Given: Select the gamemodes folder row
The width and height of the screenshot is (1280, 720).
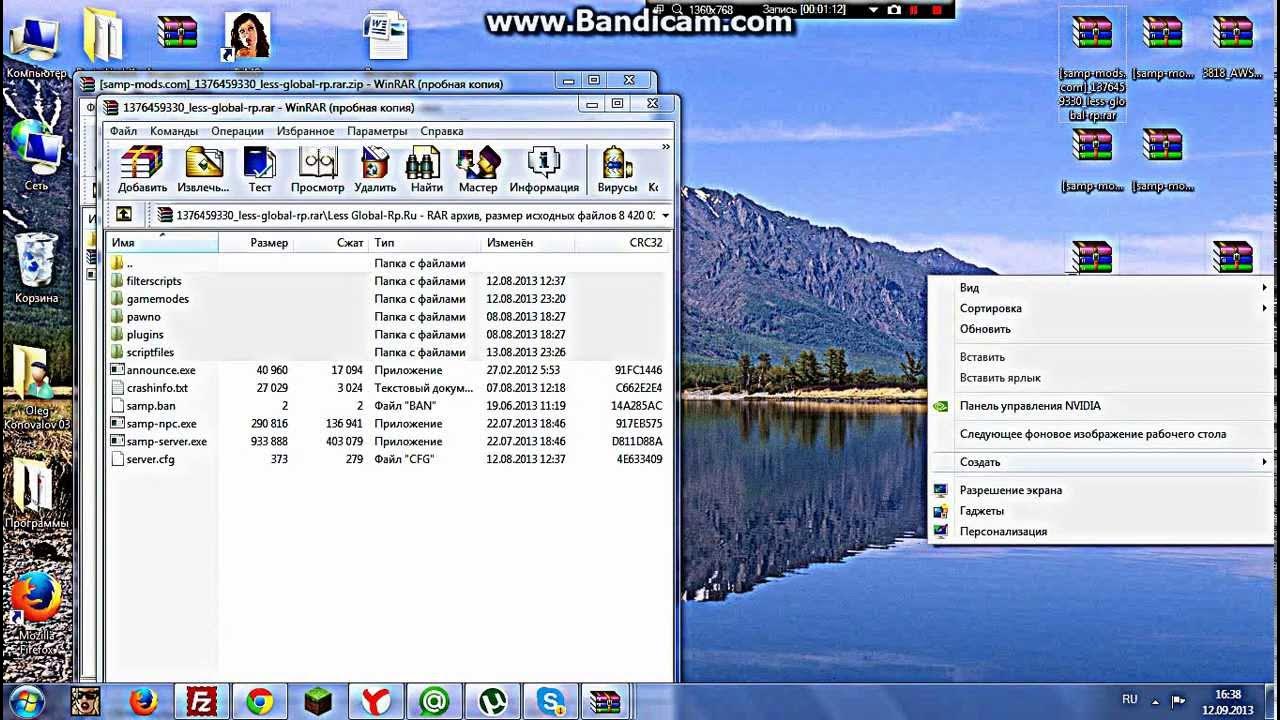Looking at the screenshot, I should click(x=387, y=299).
